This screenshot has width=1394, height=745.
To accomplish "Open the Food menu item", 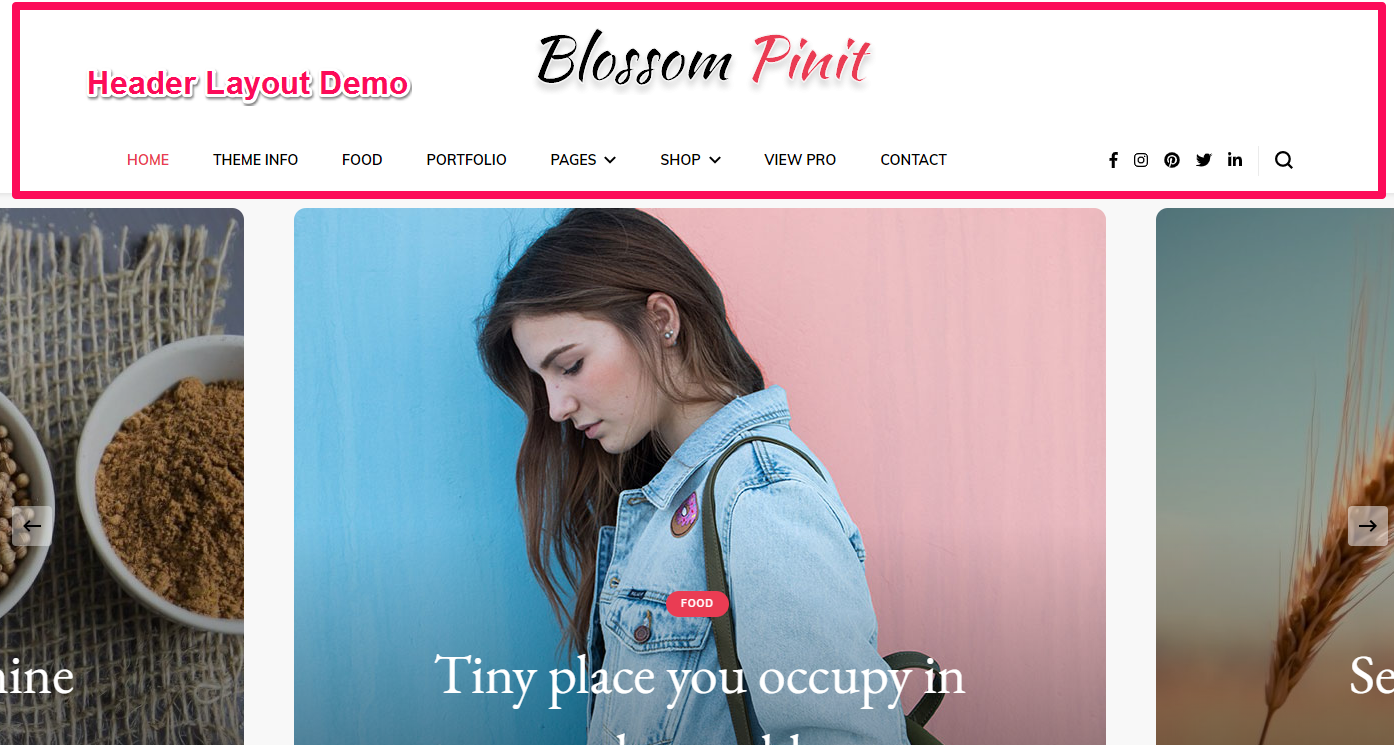I will click(362, 160).
